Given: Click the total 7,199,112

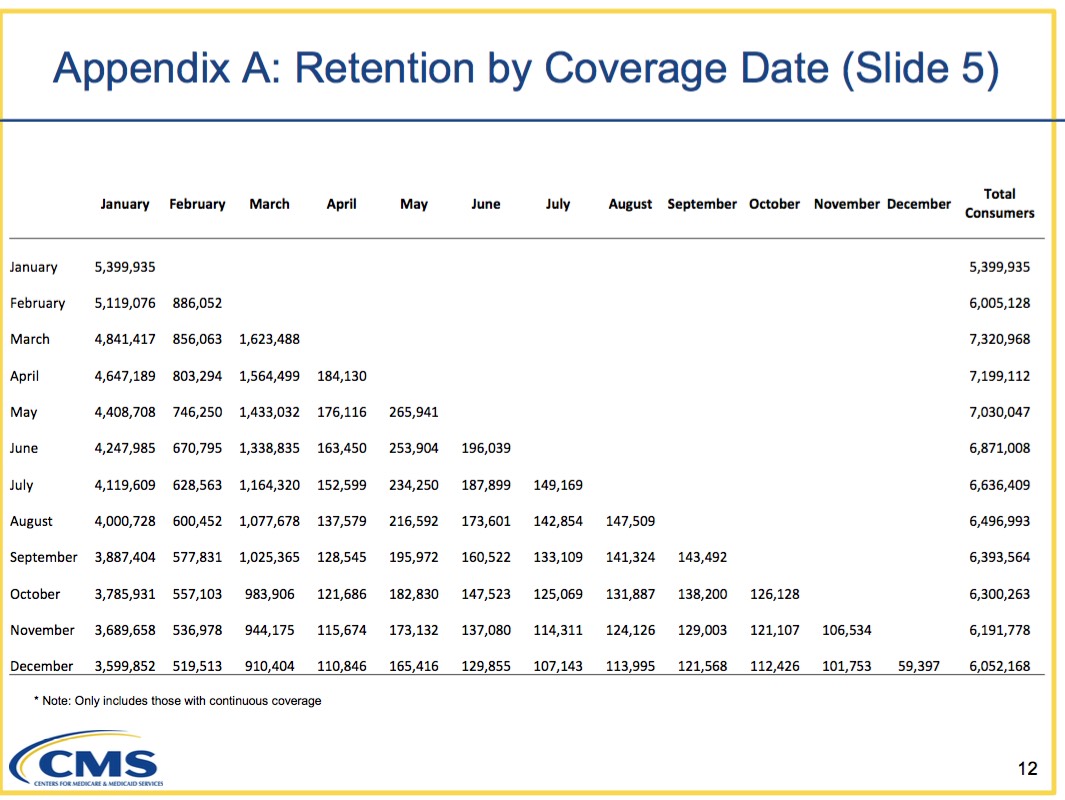Looking at the screenshot, I should 999,376.
